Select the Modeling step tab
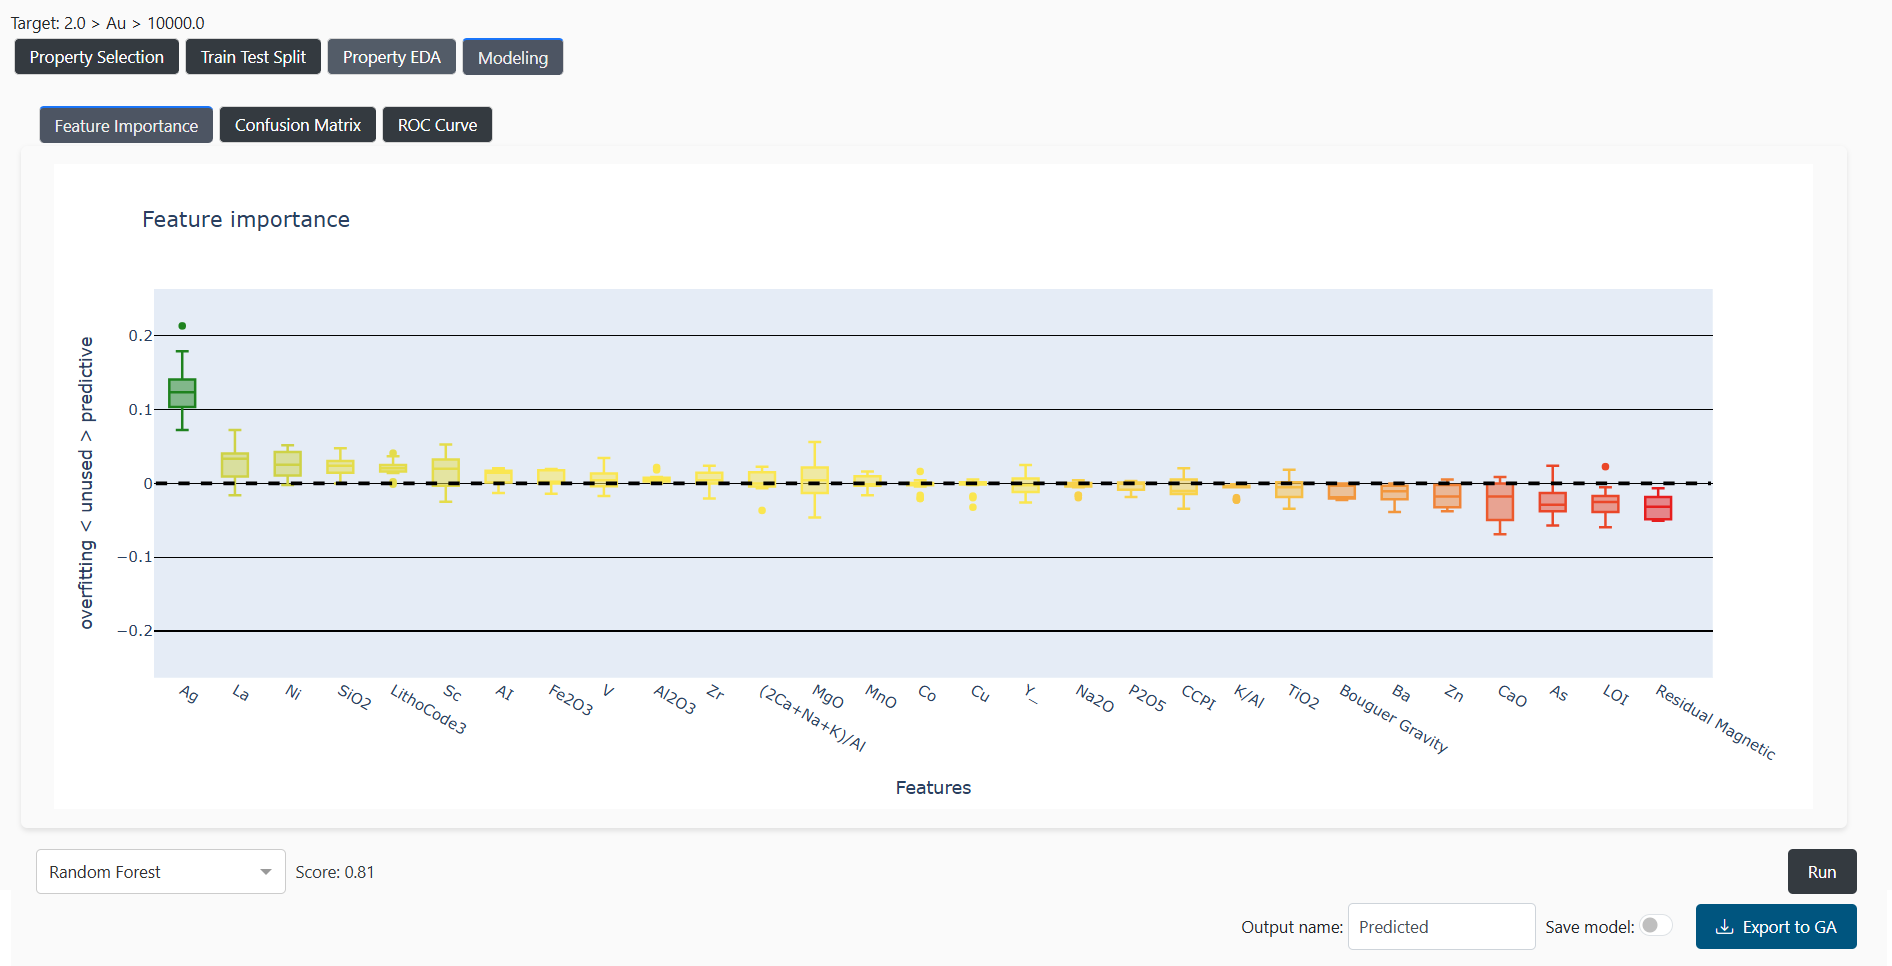The width and height of the screenshot is (1892, 966). (x=513, y=57)
